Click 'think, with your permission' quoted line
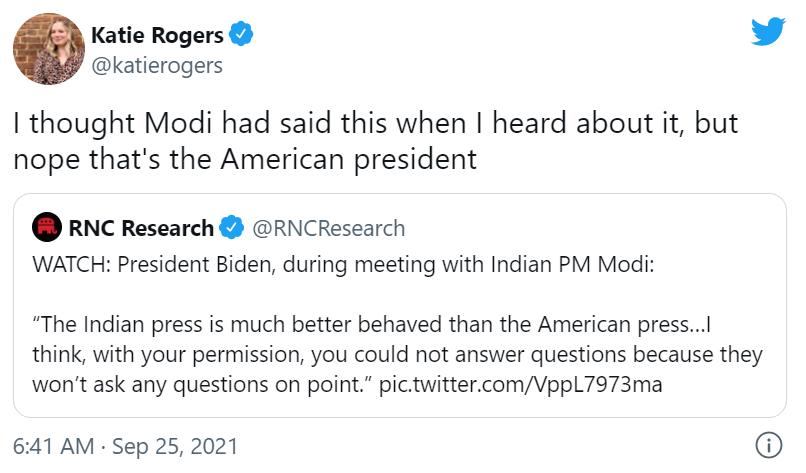The width and height of the screenshot is (806, 473). 397,355
